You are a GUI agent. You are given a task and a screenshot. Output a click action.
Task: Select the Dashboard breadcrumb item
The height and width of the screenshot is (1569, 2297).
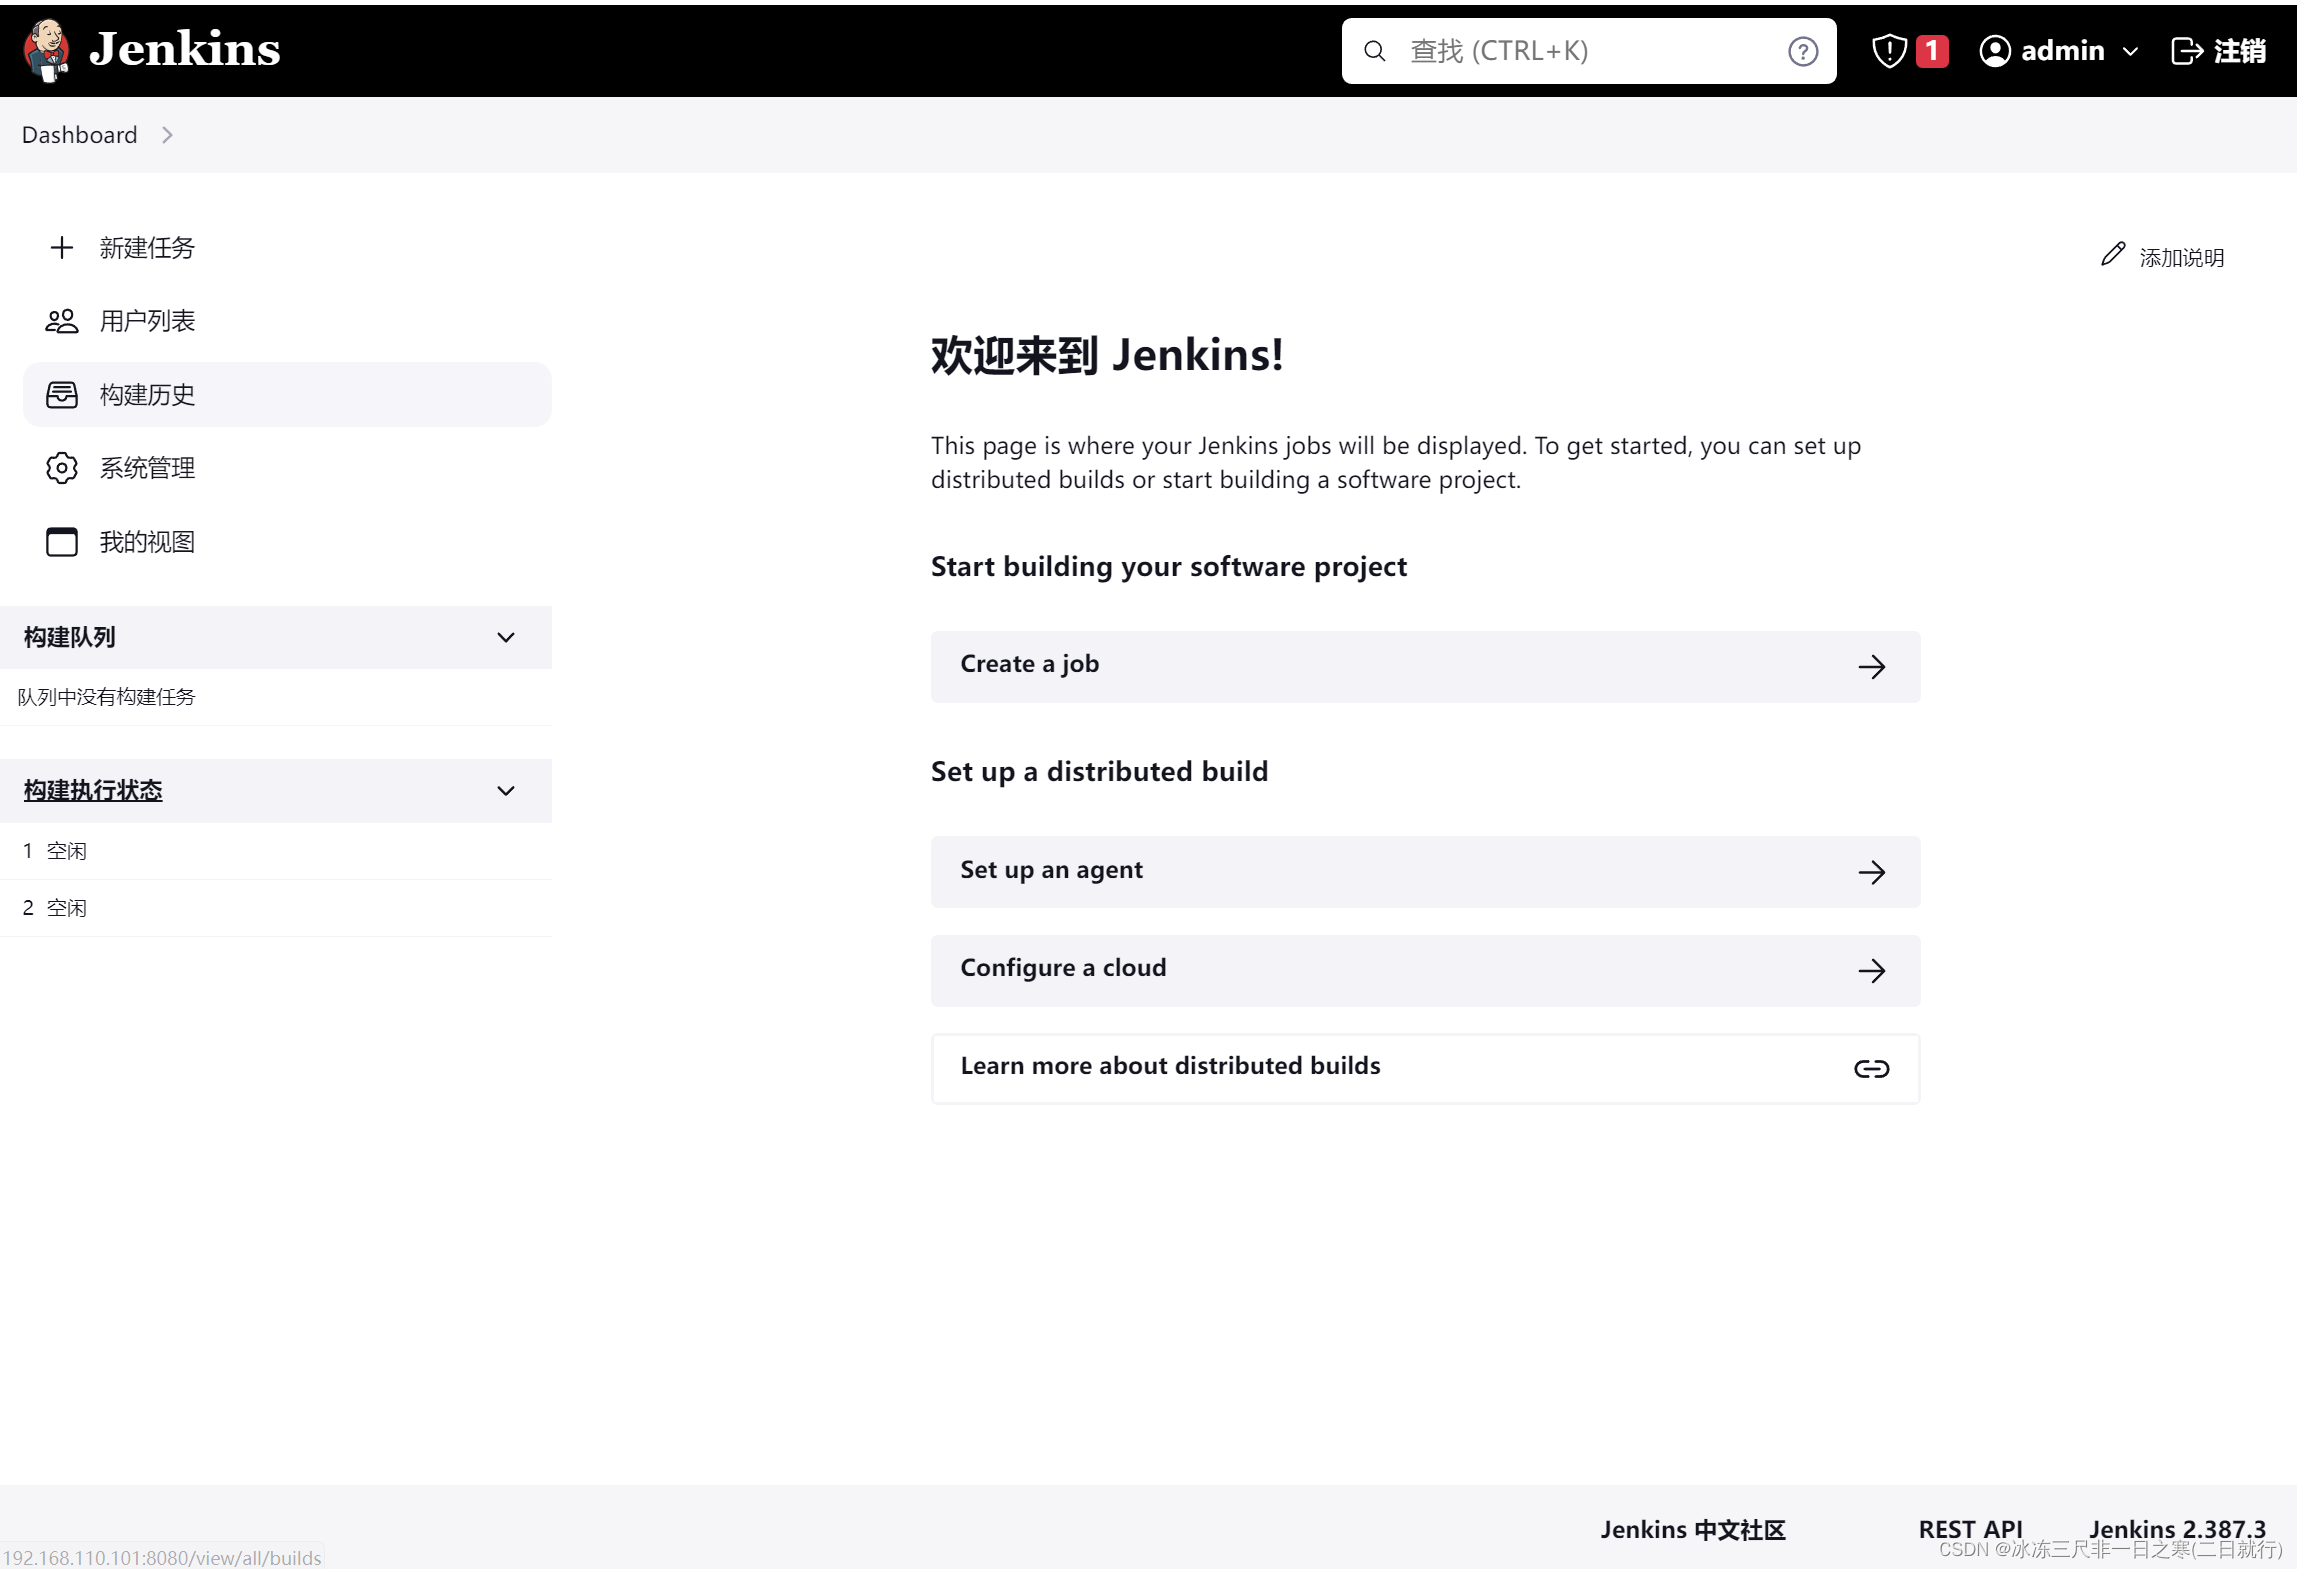pos(79,135)
